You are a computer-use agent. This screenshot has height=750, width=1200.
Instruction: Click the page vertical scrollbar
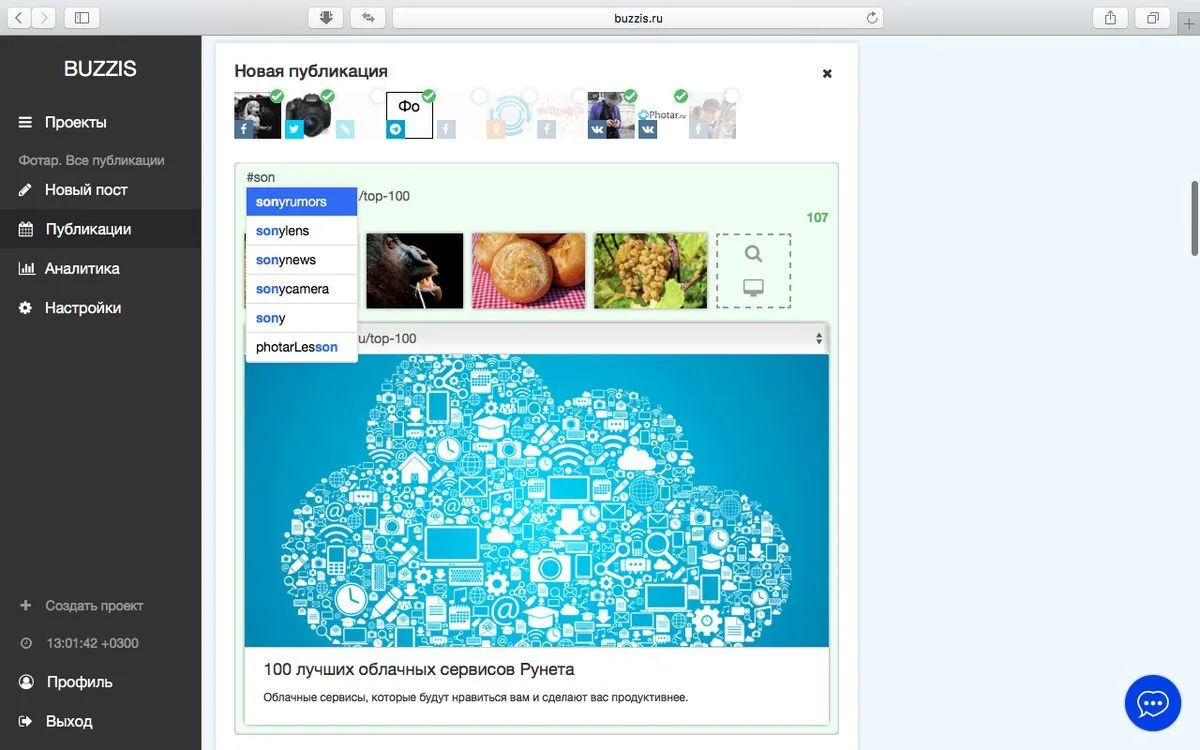click(x=1194, y=218)
